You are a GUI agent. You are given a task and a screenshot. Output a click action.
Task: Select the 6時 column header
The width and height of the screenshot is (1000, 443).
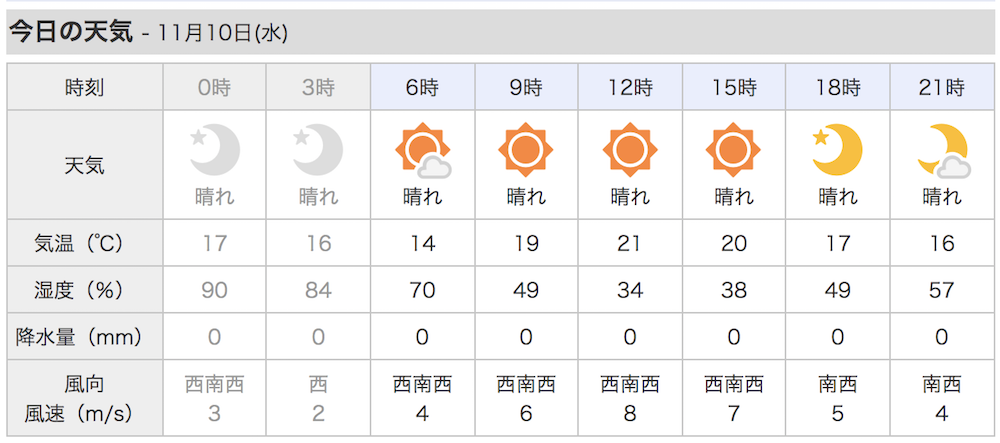(x=423, y=87)
